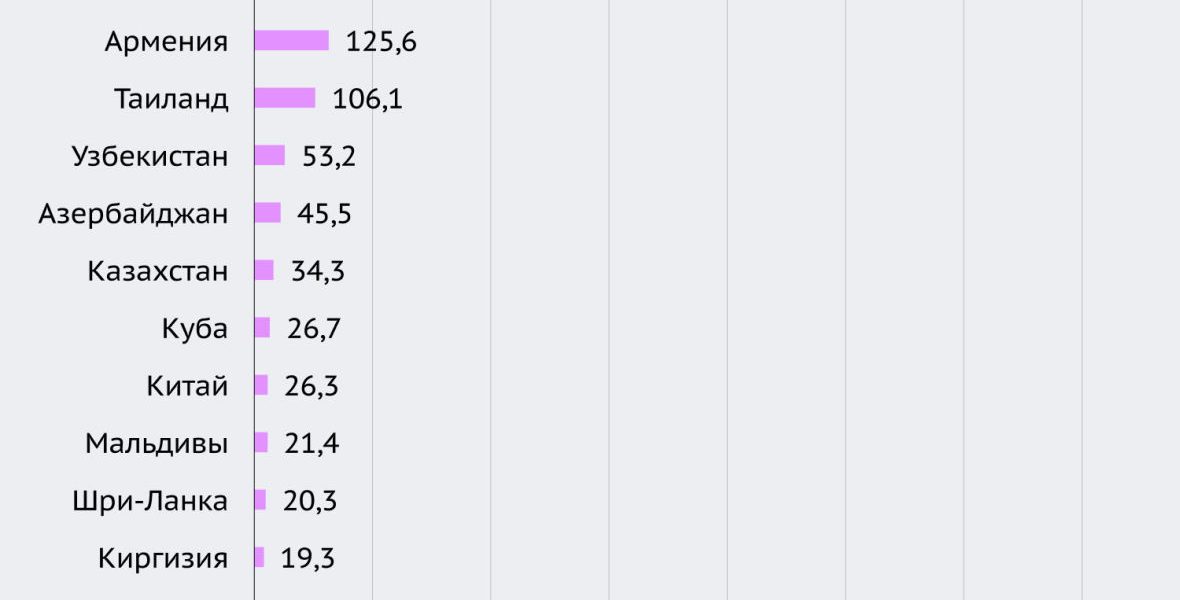Click the Узбекистан country label
The height and width of the screenshot is (600, 1180).
(x=150, y=157)
